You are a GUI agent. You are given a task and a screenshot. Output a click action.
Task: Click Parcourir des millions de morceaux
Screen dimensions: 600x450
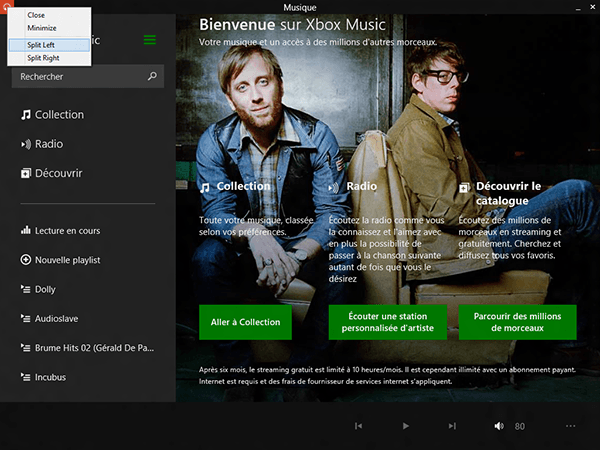click(x=517, y=322)
